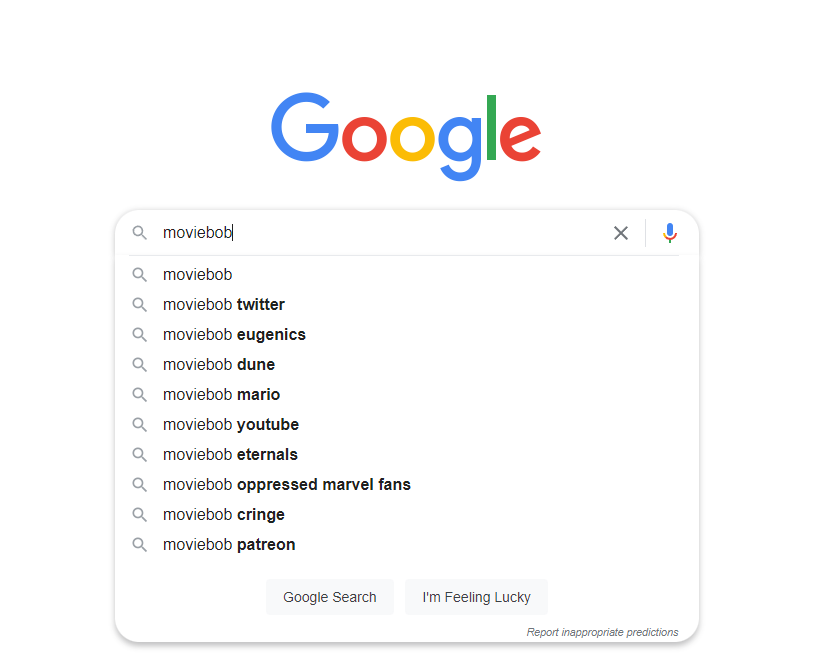821x663 pixels.
Task: Choose the 'moviebob eugenics' suggestion
Action: (x=234, y=334)
